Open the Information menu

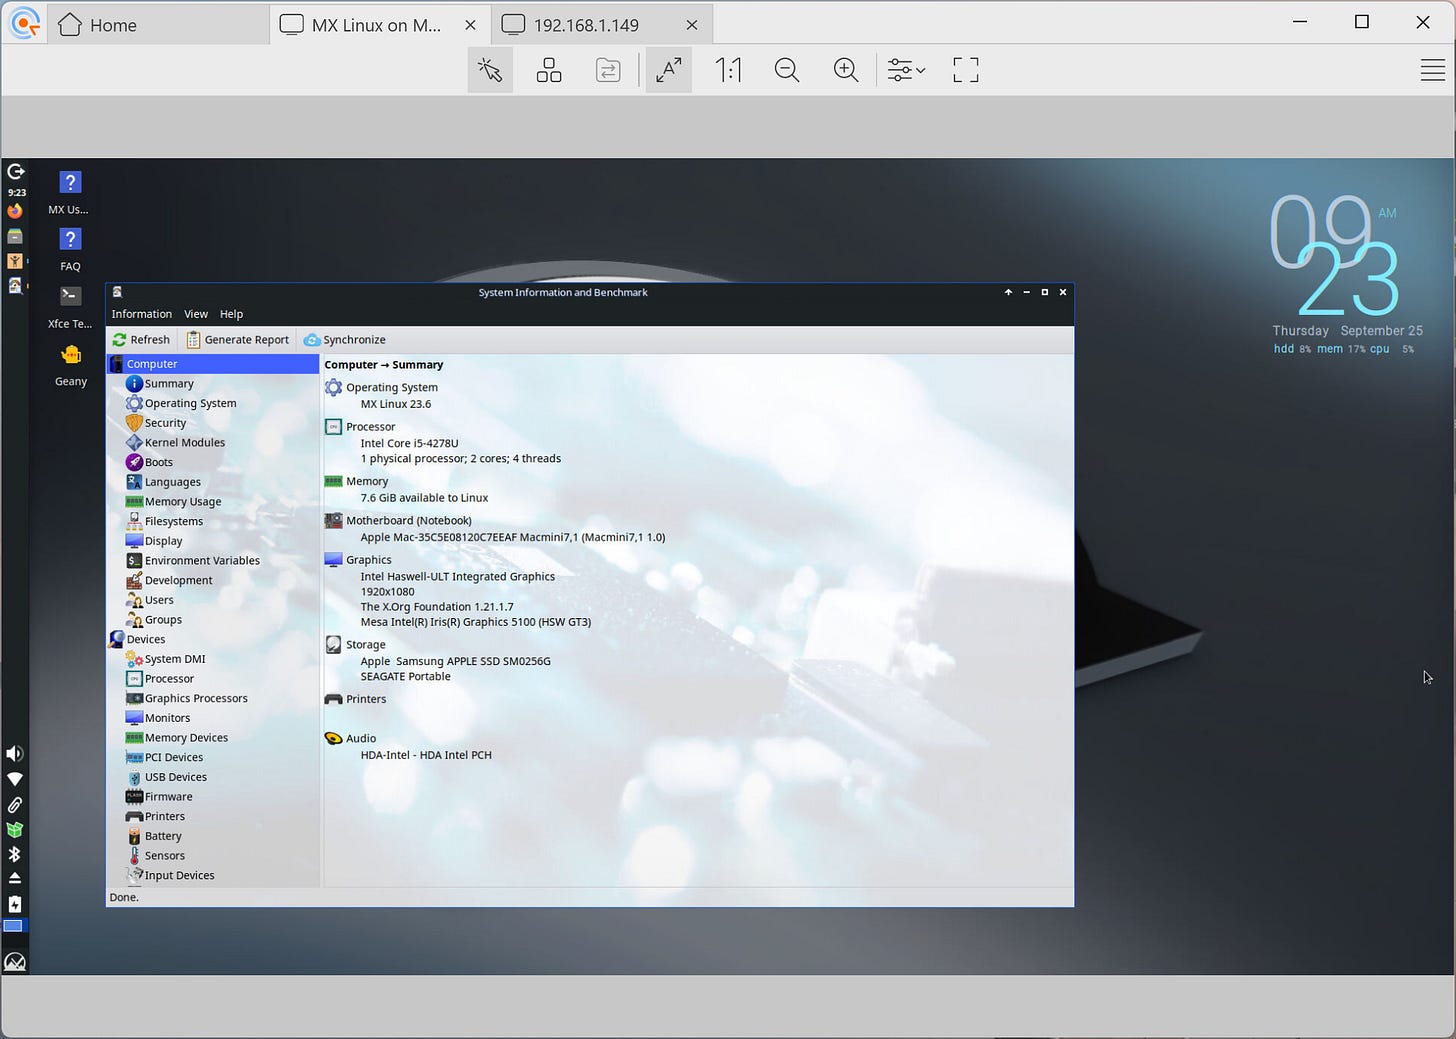[x=141, y=313]
